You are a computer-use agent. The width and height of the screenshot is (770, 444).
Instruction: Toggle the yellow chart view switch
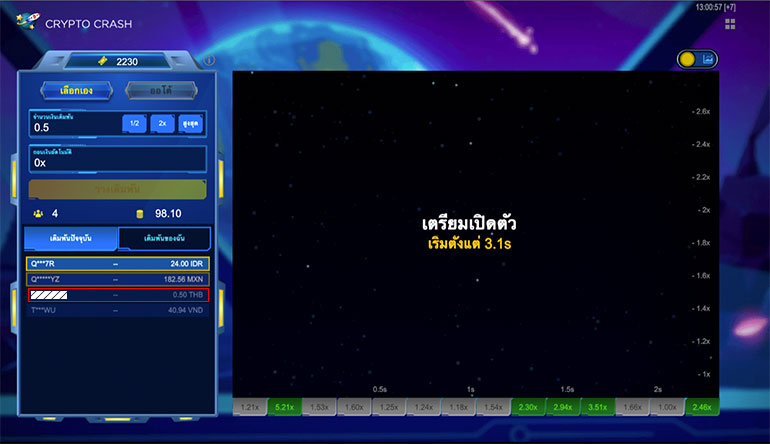tap(697, 59)
